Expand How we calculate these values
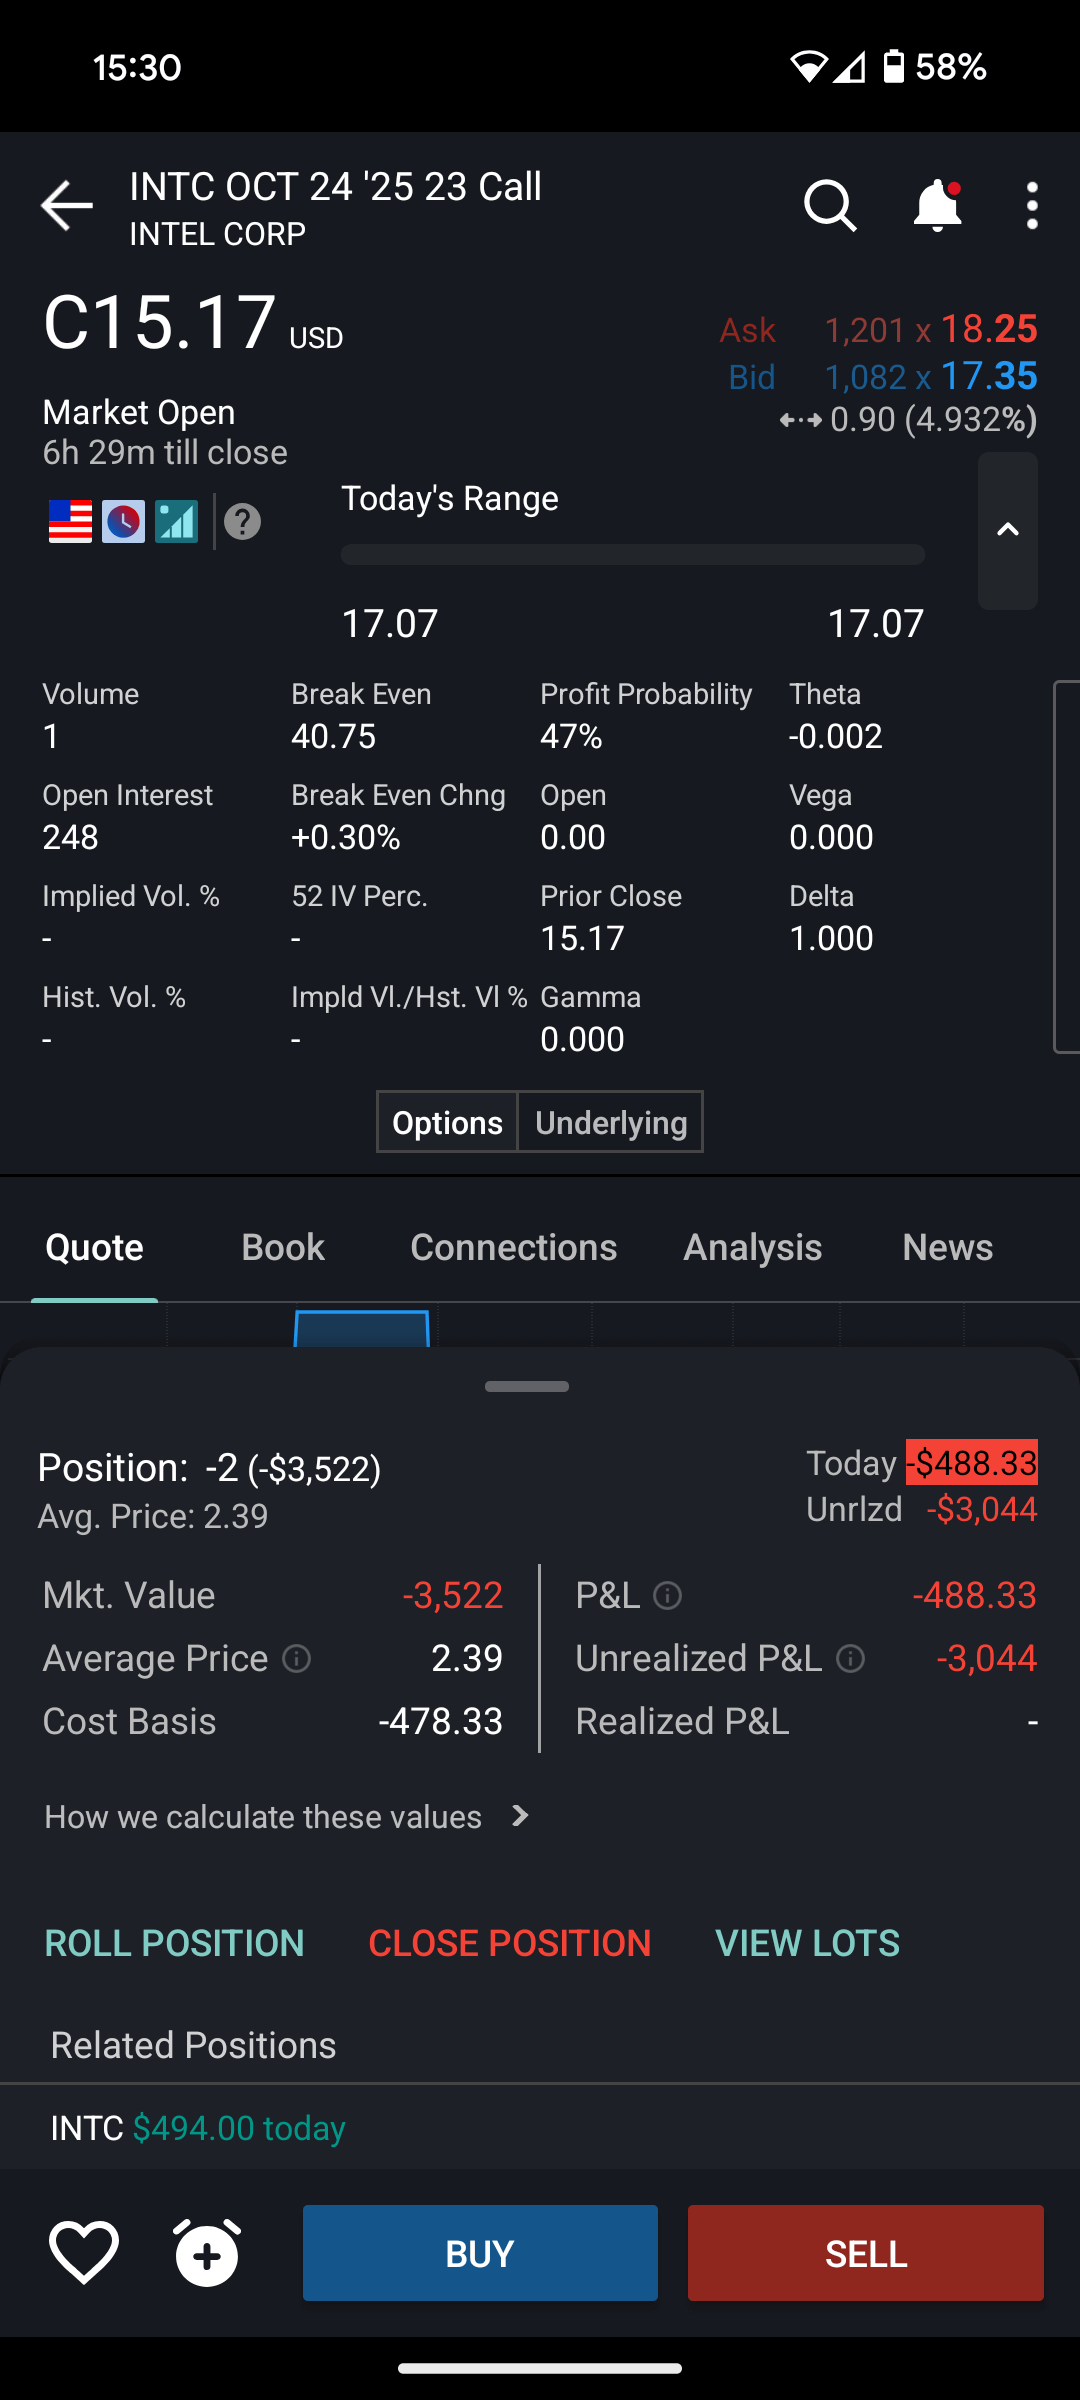 click(288, 1816)
